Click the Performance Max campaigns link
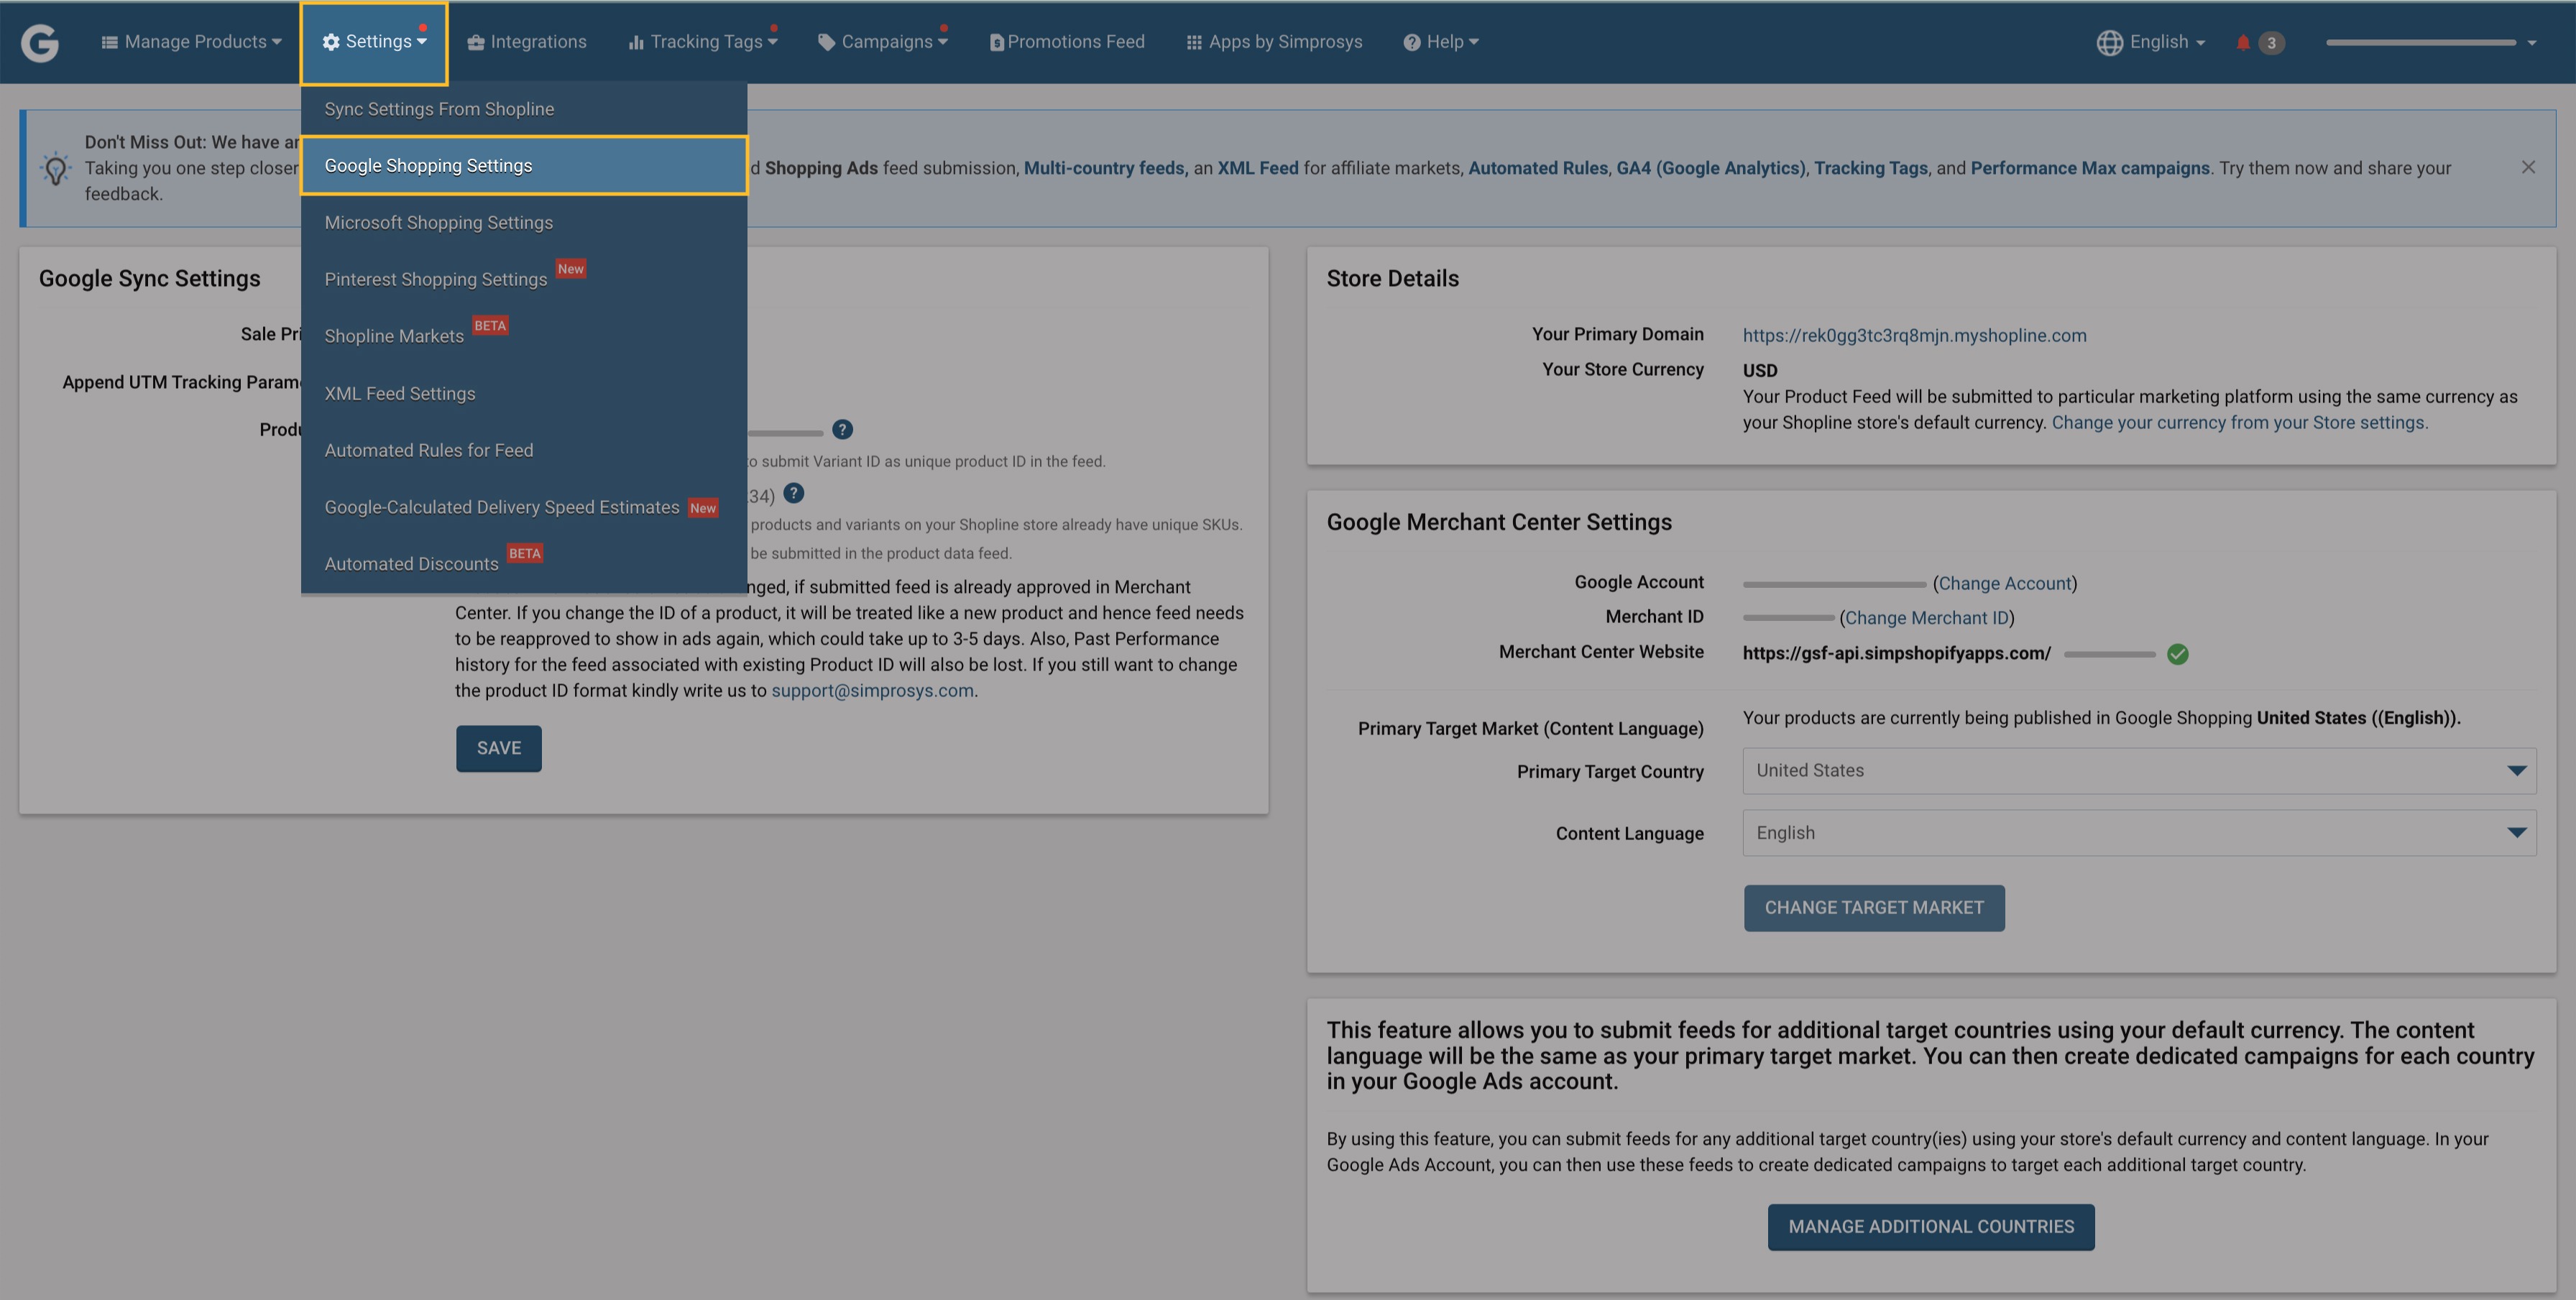Image resolution: width=2576 pixels, height=1300 pixels. [x=2090, y=168]
